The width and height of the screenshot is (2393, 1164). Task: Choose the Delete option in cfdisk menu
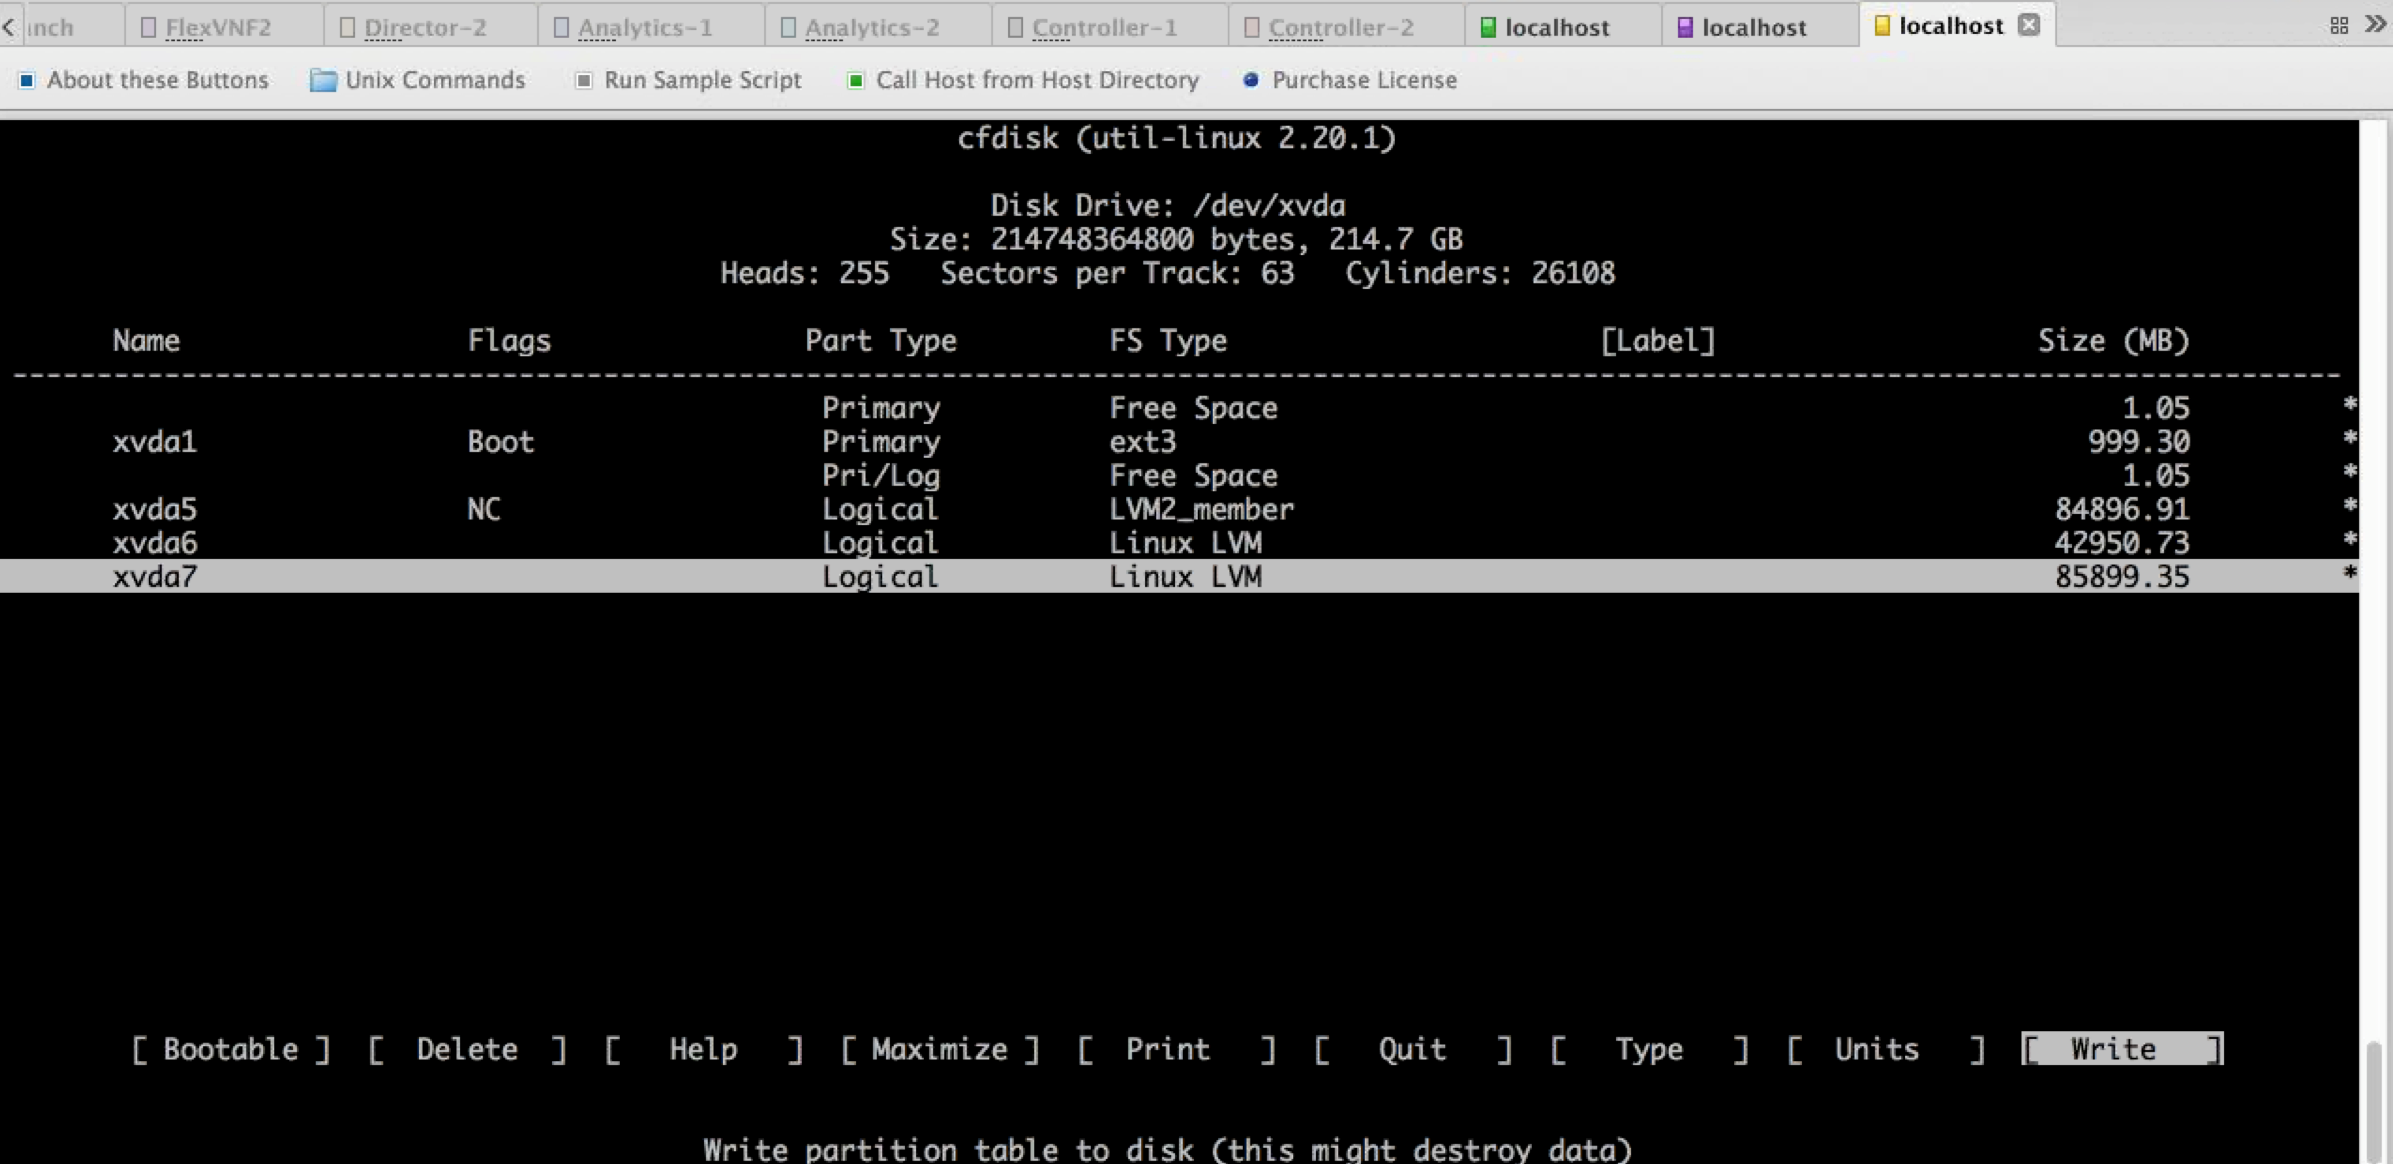(466, 1049)
